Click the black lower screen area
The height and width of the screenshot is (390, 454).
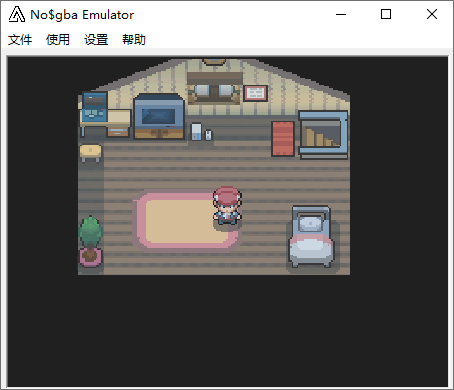pyautogui.click(x=228, y=330)
